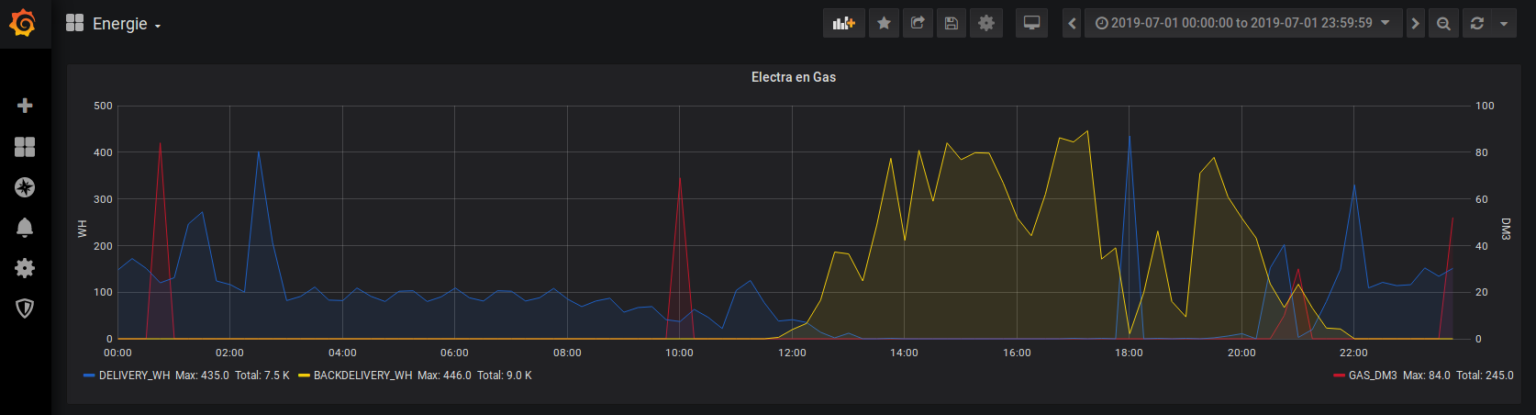Save the dashboard with floppy icon
This screenshot has width=1536, height=415.
click(951, 23)
